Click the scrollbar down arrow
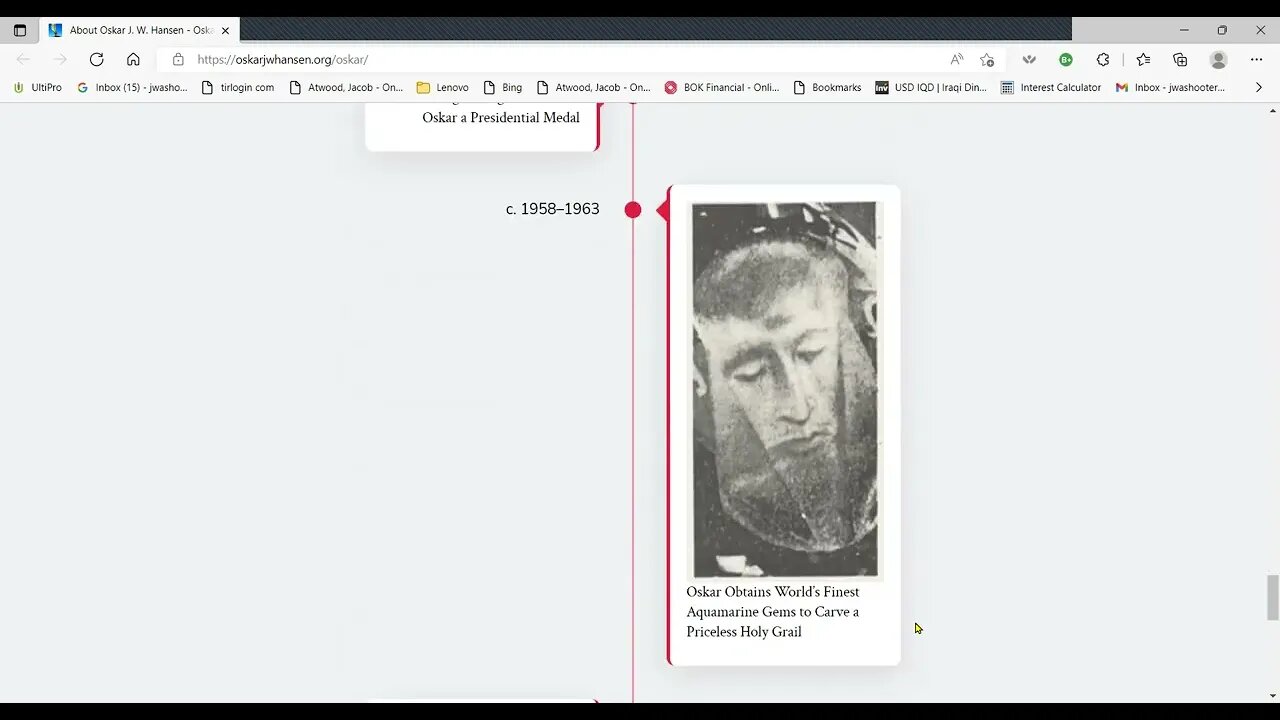The height and width of the screenshot is (720, 1280). [1272, 696]
